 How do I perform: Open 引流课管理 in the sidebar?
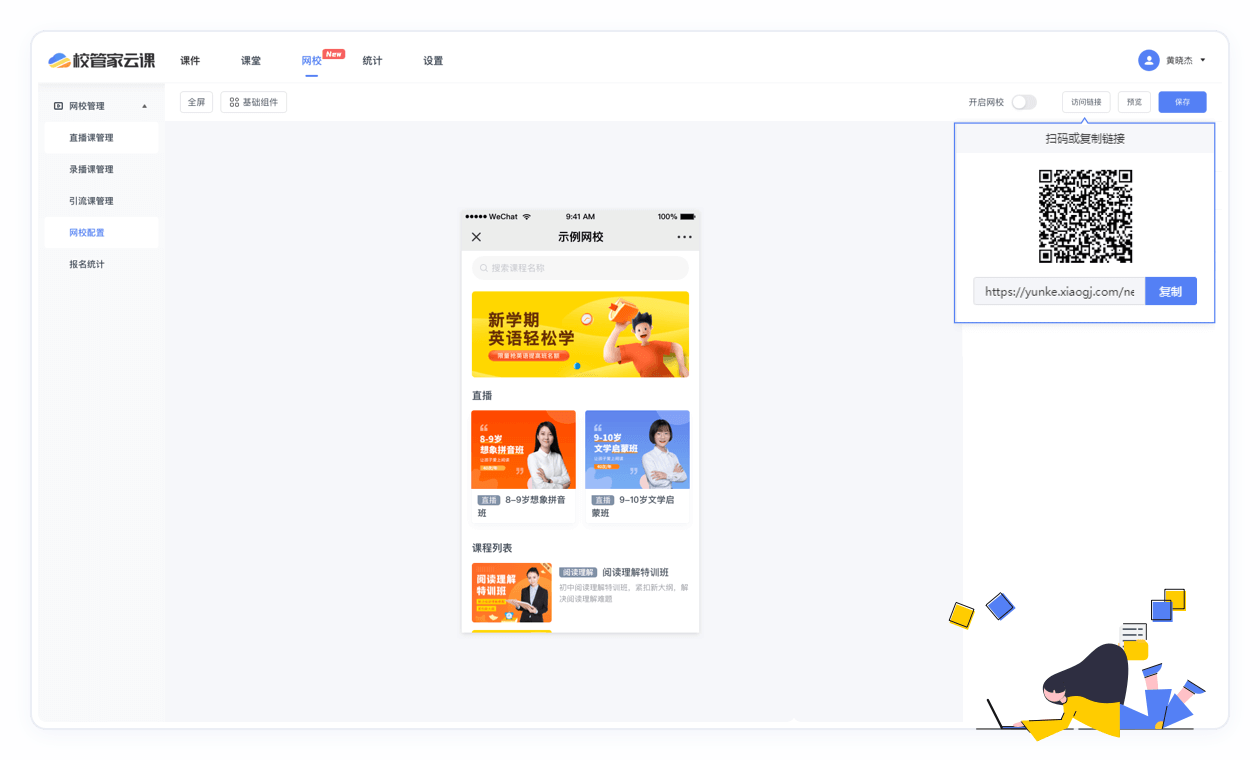point(101,201)
